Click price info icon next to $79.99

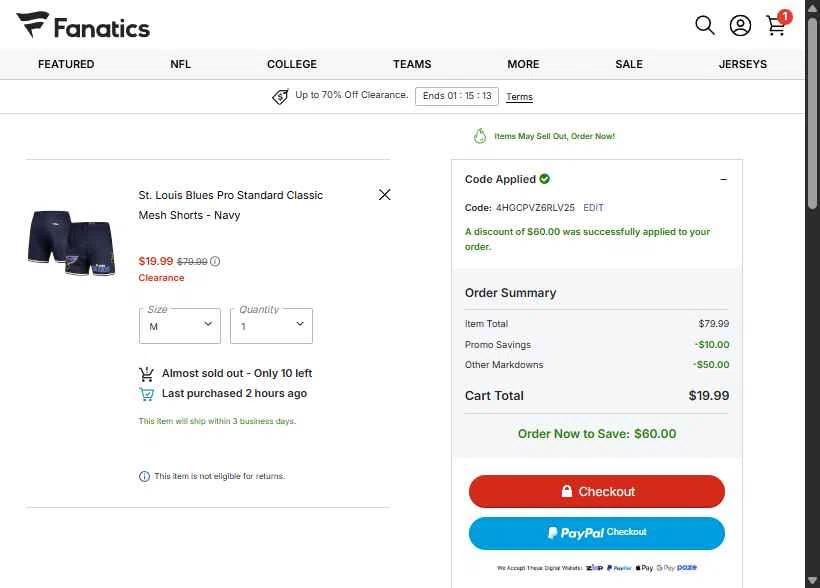[x=215, y=262]
